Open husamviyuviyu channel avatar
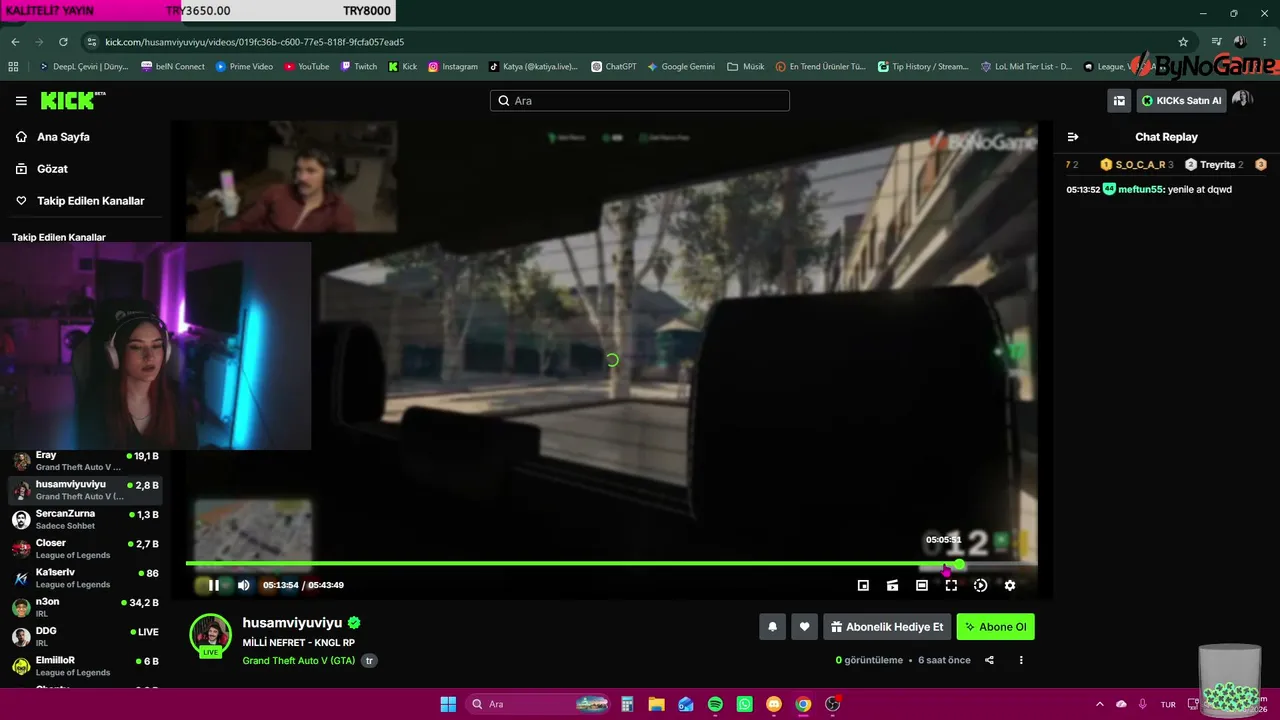Viewport: 1280px width, 720px height. click(x=210, y=635)
